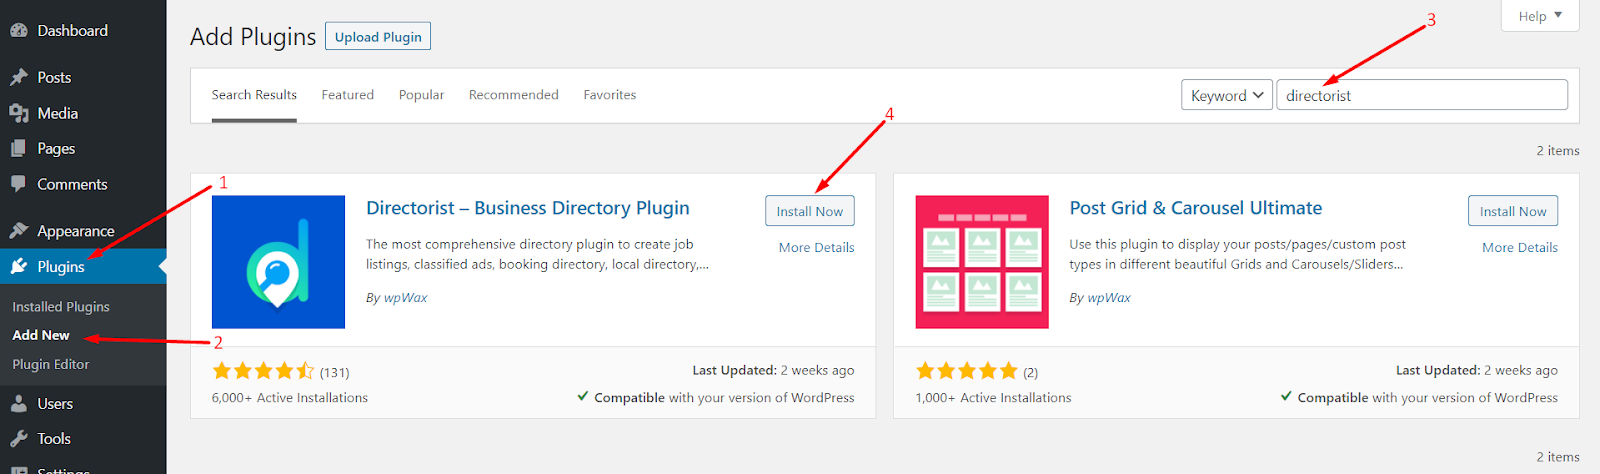Open Appearance menu item

pos(83,231)
